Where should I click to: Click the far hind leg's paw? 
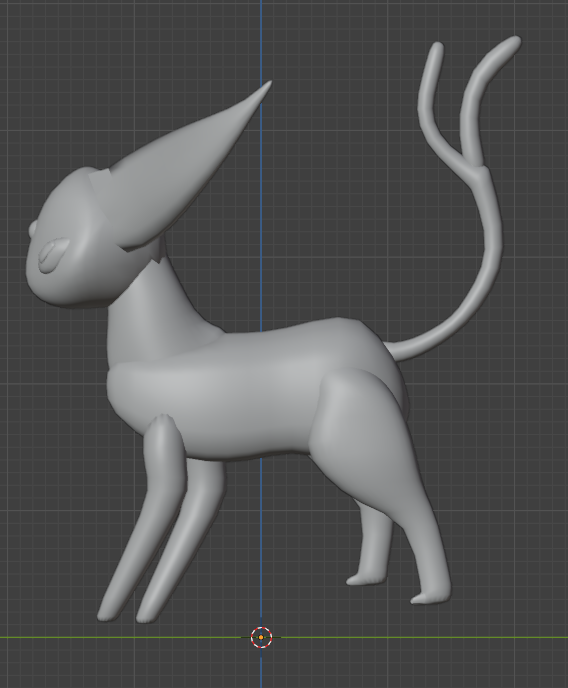366,579
